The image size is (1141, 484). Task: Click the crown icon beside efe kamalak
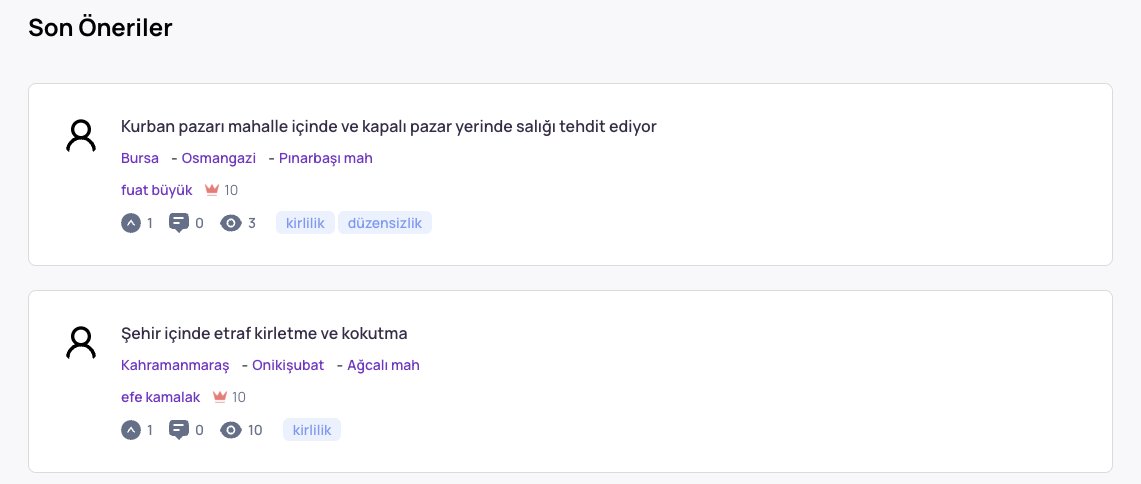click(220, 397)
